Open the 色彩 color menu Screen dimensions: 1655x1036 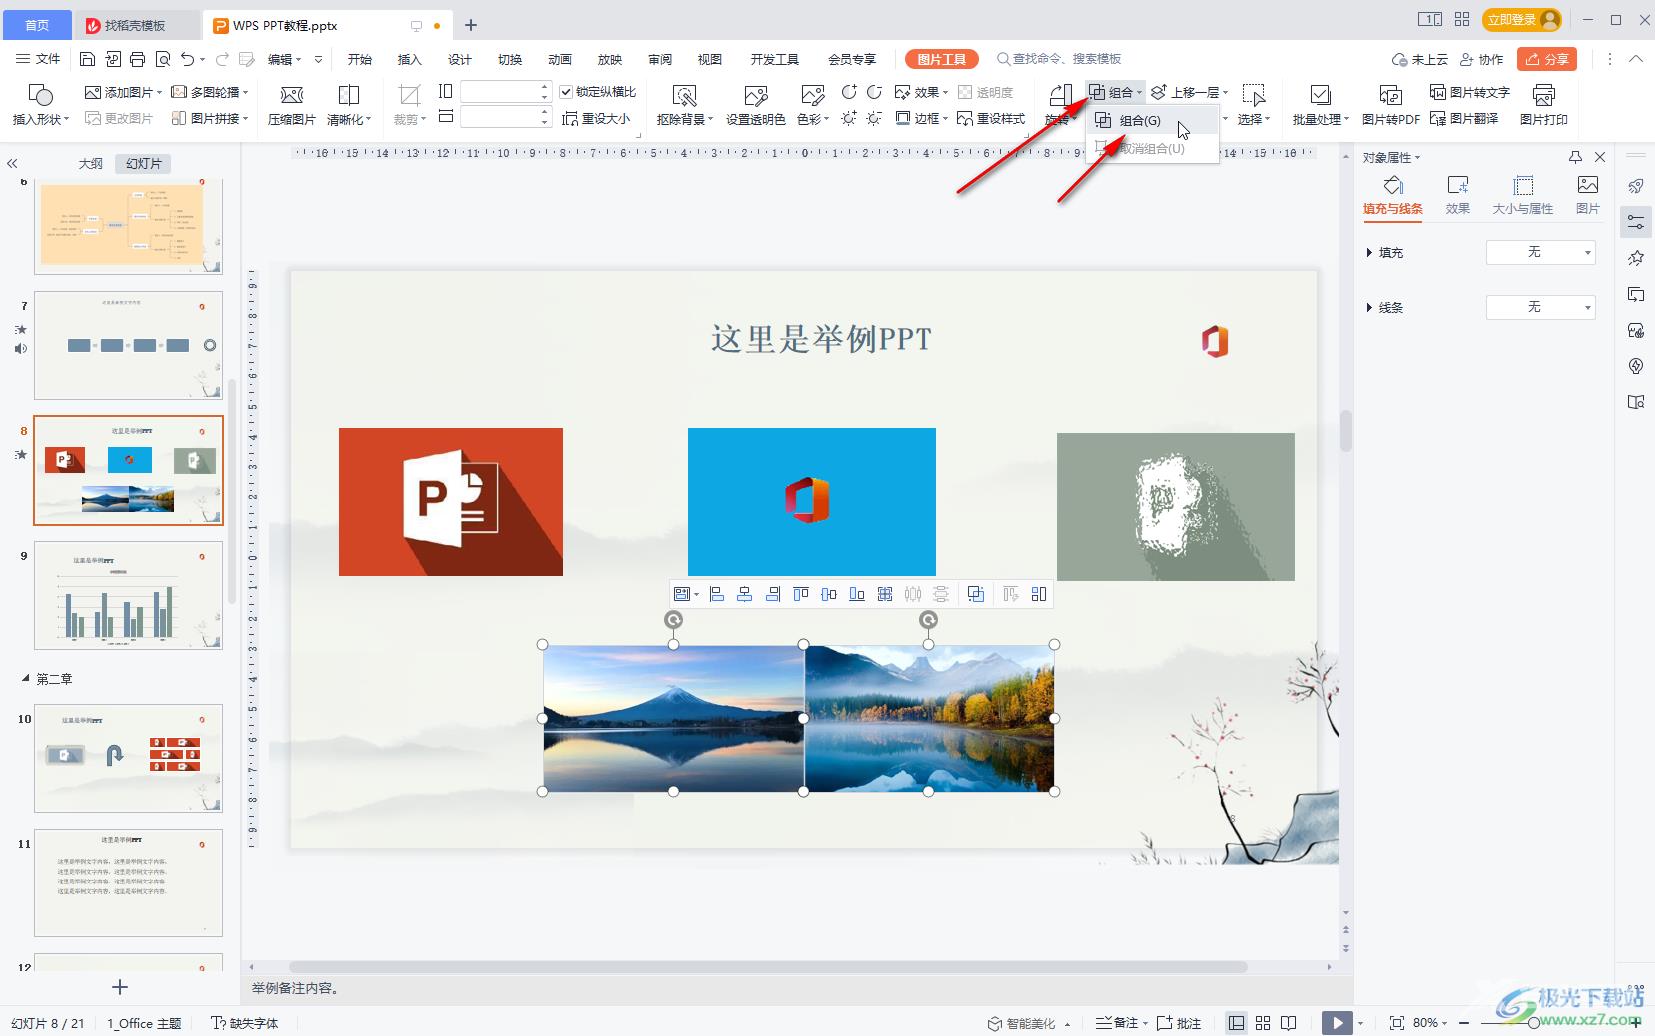pyautogui.click(x=813, y=104)
